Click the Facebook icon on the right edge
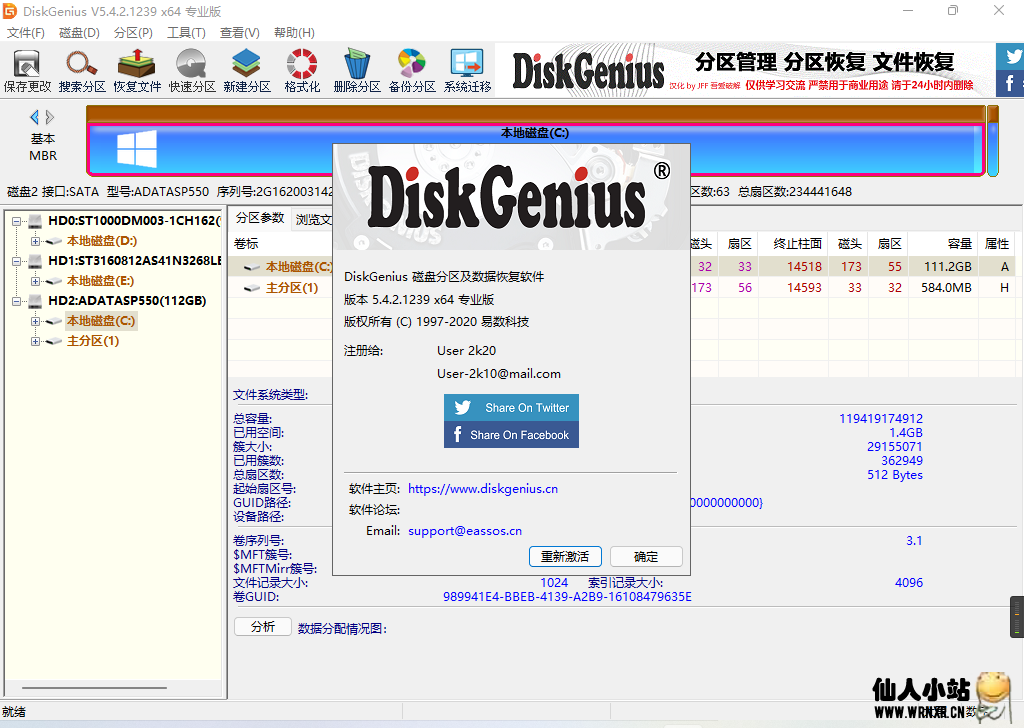The height and width of the screenshot is (728, 1024). [1013, 84]
